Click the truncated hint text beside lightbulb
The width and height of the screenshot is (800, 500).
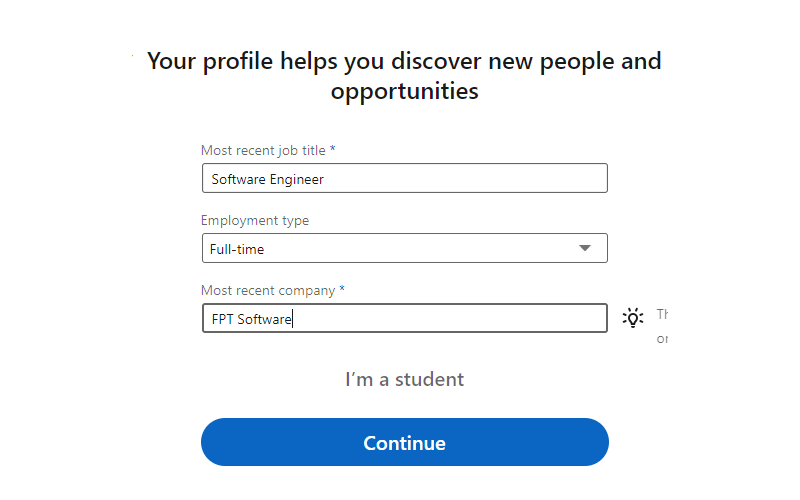[x=662, y=326]
